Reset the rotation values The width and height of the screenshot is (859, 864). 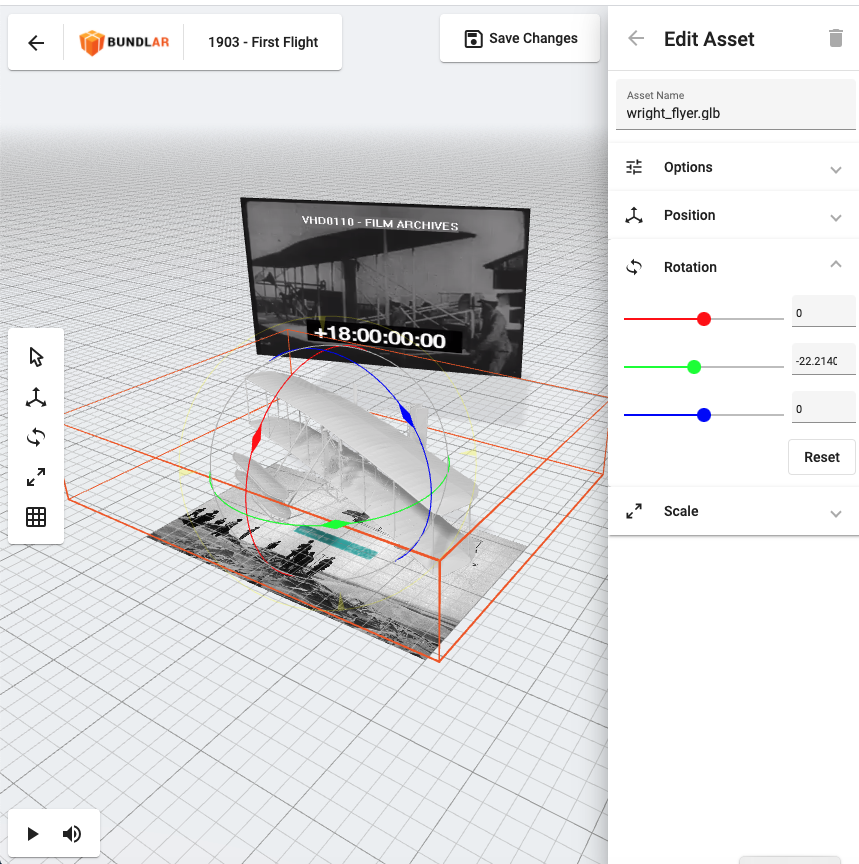tap(821, 457)
